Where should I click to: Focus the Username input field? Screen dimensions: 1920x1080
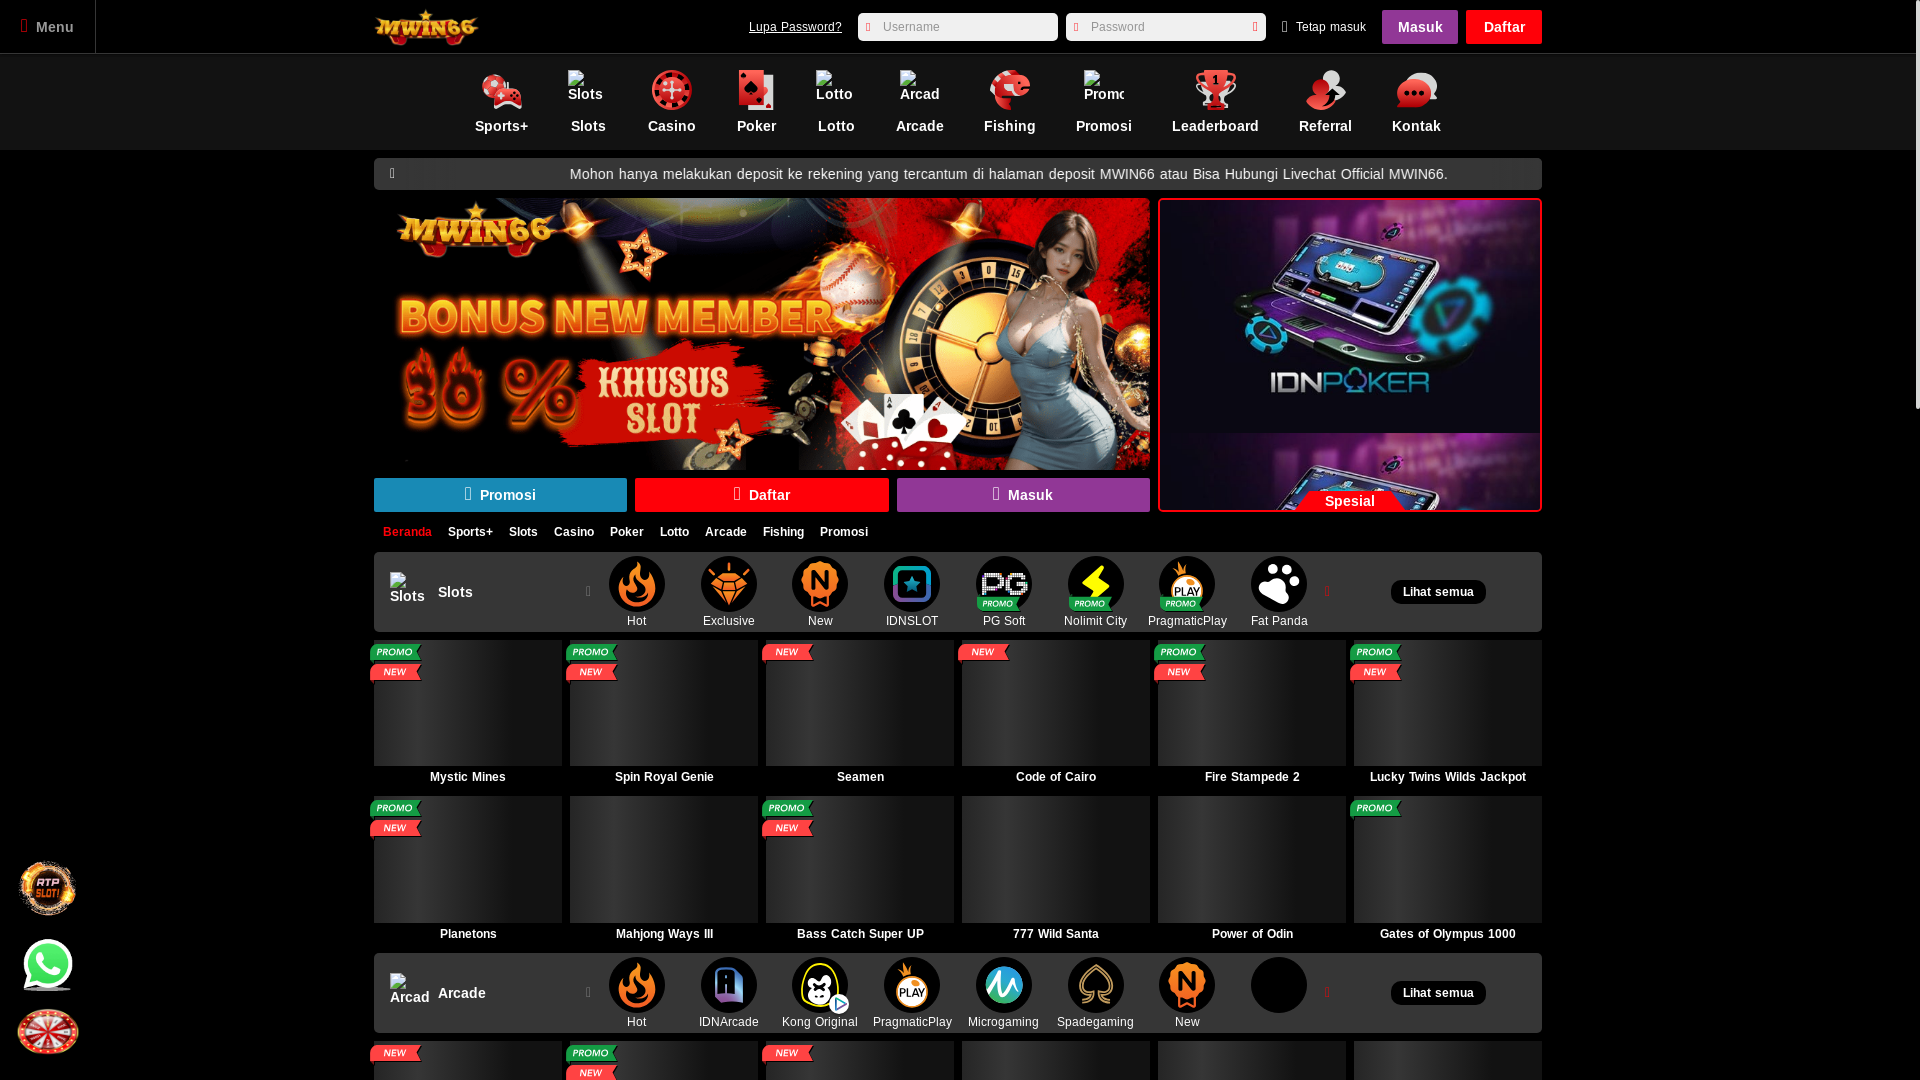[957, 27]
